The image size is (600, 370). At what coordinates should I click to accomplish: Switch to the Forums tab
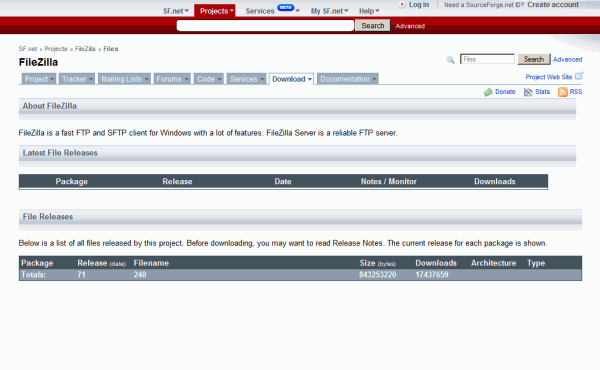point(172,79)
